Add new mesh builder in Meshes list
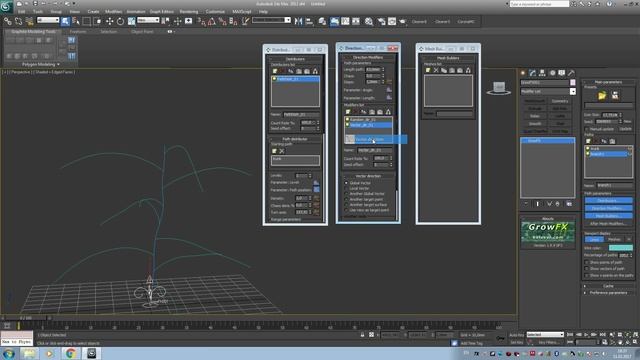This screenshot has width=640, height=360. (428, 70)
